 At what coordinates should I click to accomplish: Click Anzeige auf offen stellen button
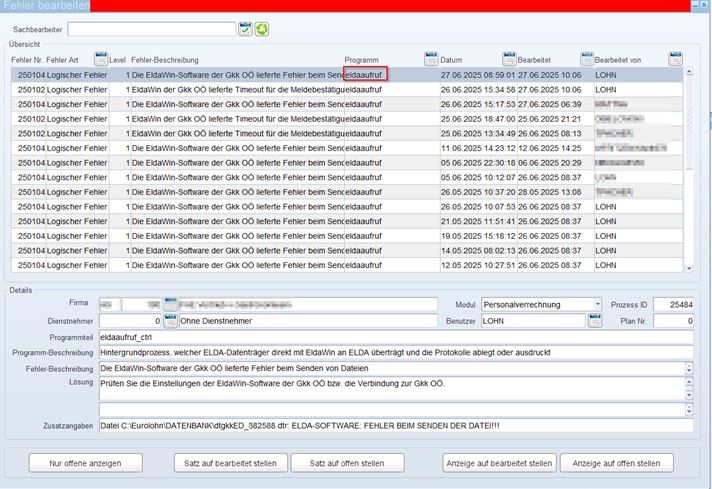616,463
